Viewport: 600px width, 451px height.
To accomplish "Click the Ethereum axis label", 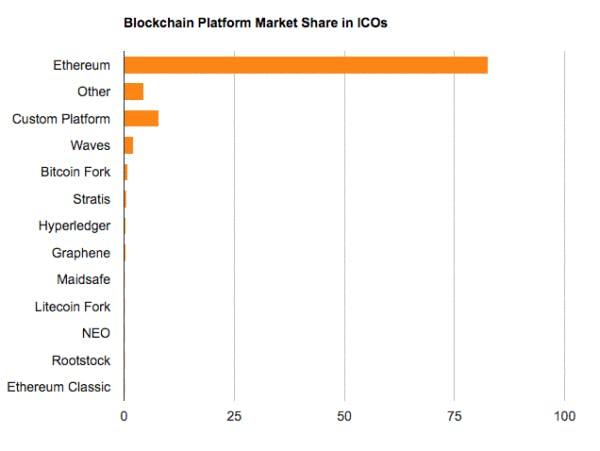I will [82, 65].
